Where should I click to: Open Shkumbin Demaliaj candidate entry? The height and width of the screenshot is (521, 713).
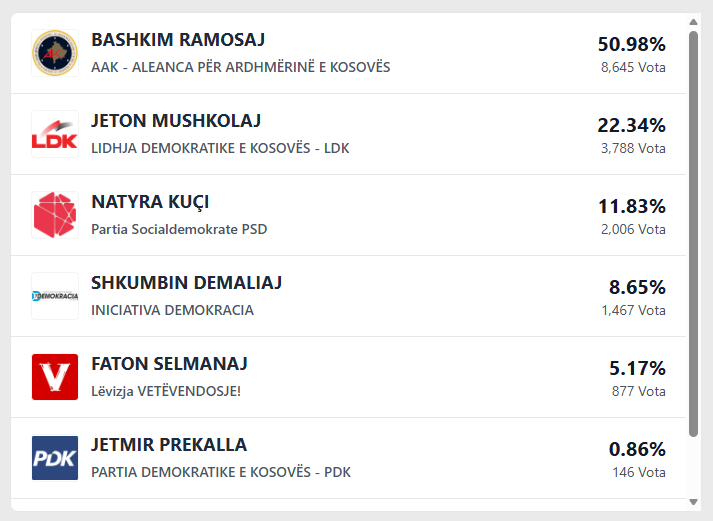click(x=186, y=283)
